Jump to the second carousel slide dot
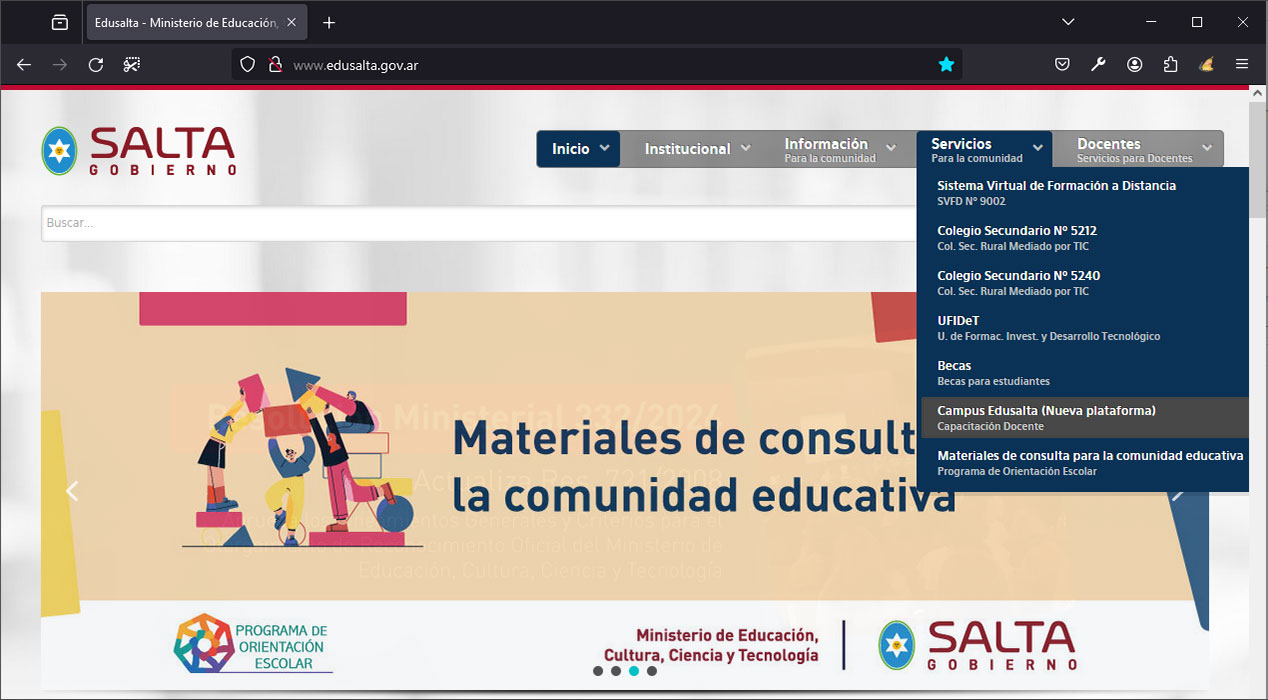1268x700 pixels. point(616,671)
